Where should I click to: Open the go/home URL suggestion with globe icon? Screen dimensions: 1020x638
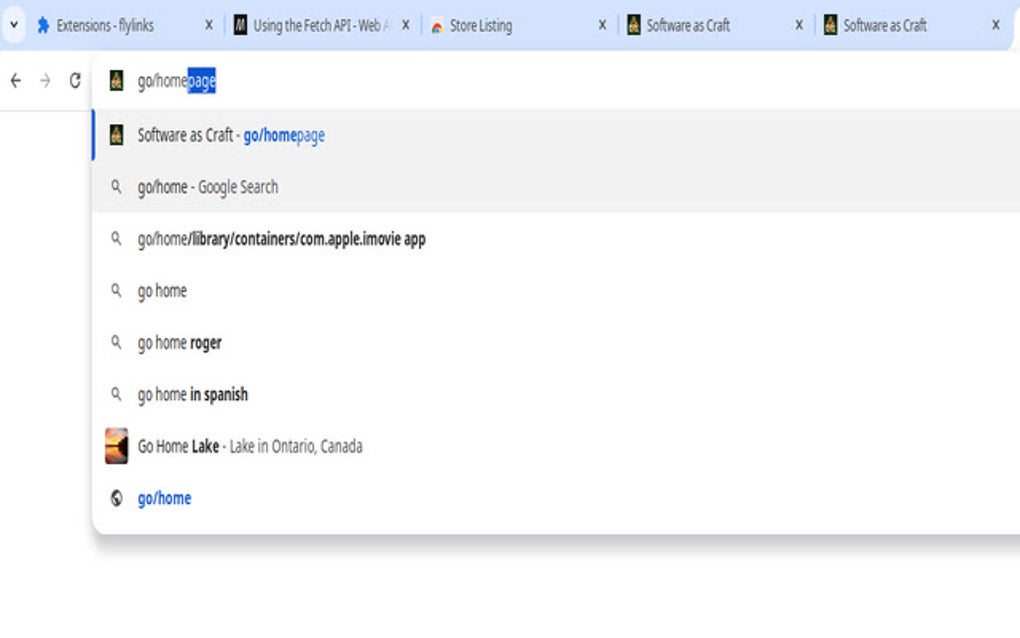point(164,498)
